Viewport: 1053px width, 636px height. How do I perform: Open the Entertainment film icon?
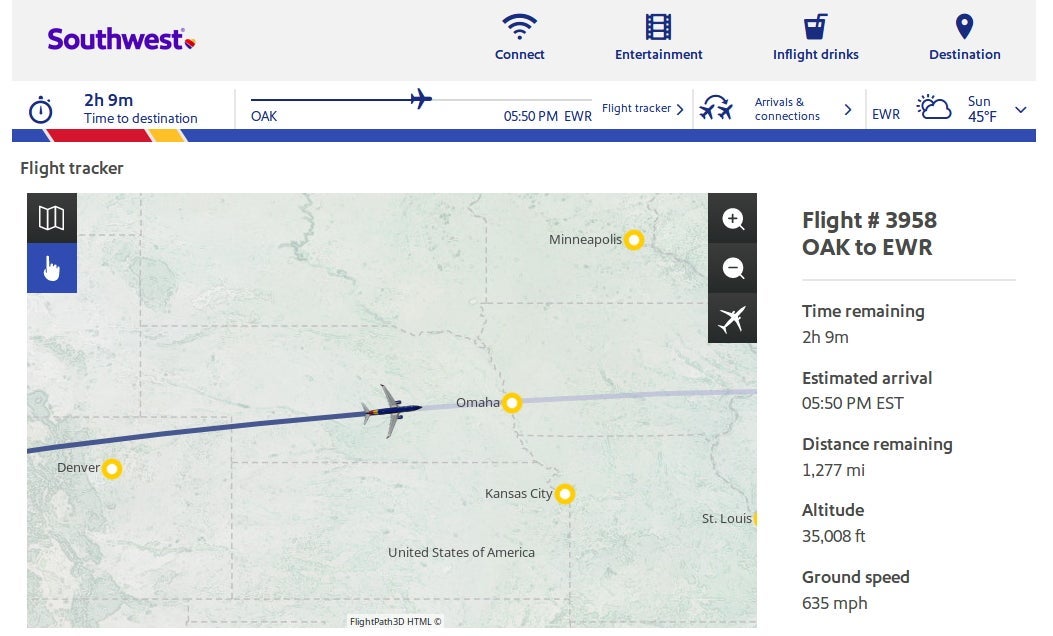pyautogui.click(x=658, y=26)
